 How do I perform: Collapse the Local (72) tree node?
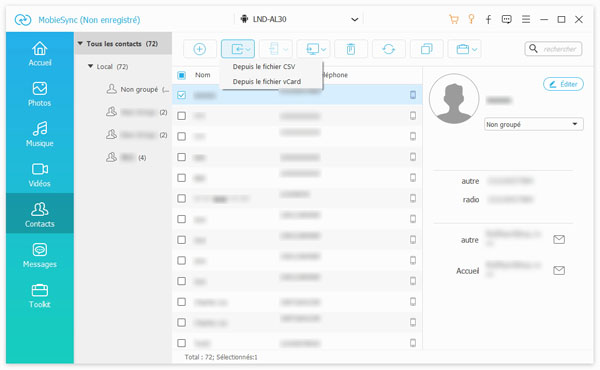90,66
